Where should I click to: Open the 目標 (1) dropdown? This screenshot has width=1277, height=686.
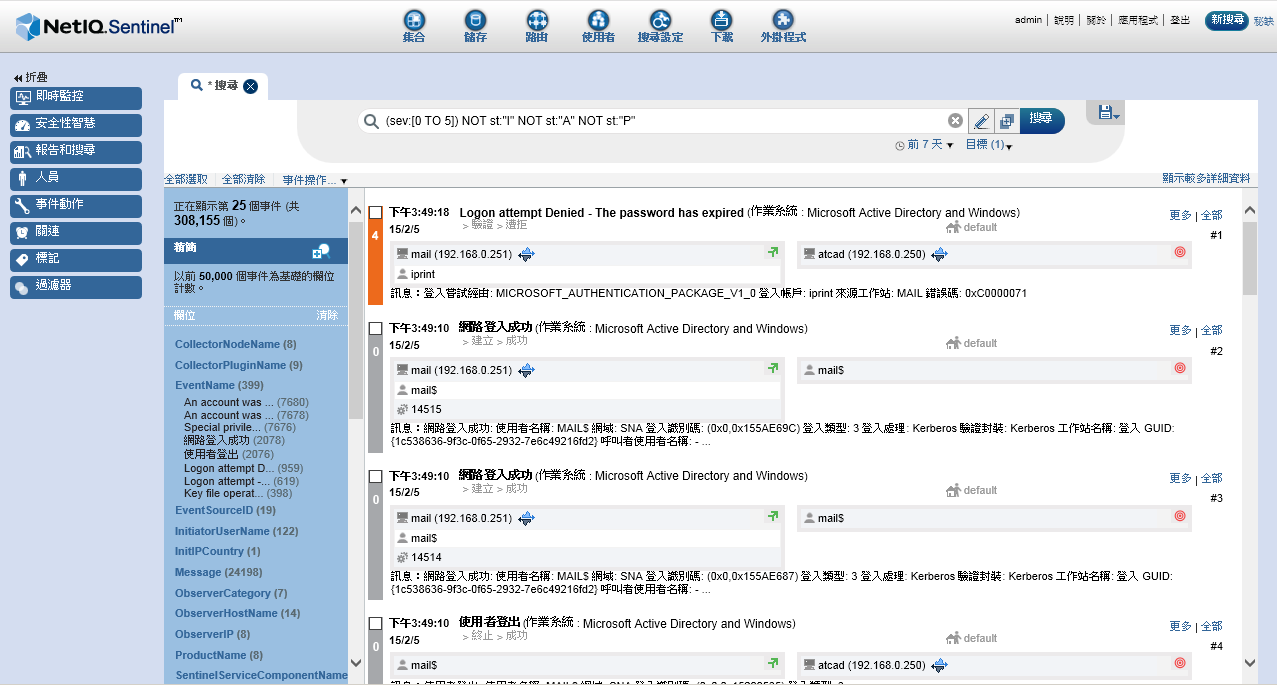click(989, 145)
